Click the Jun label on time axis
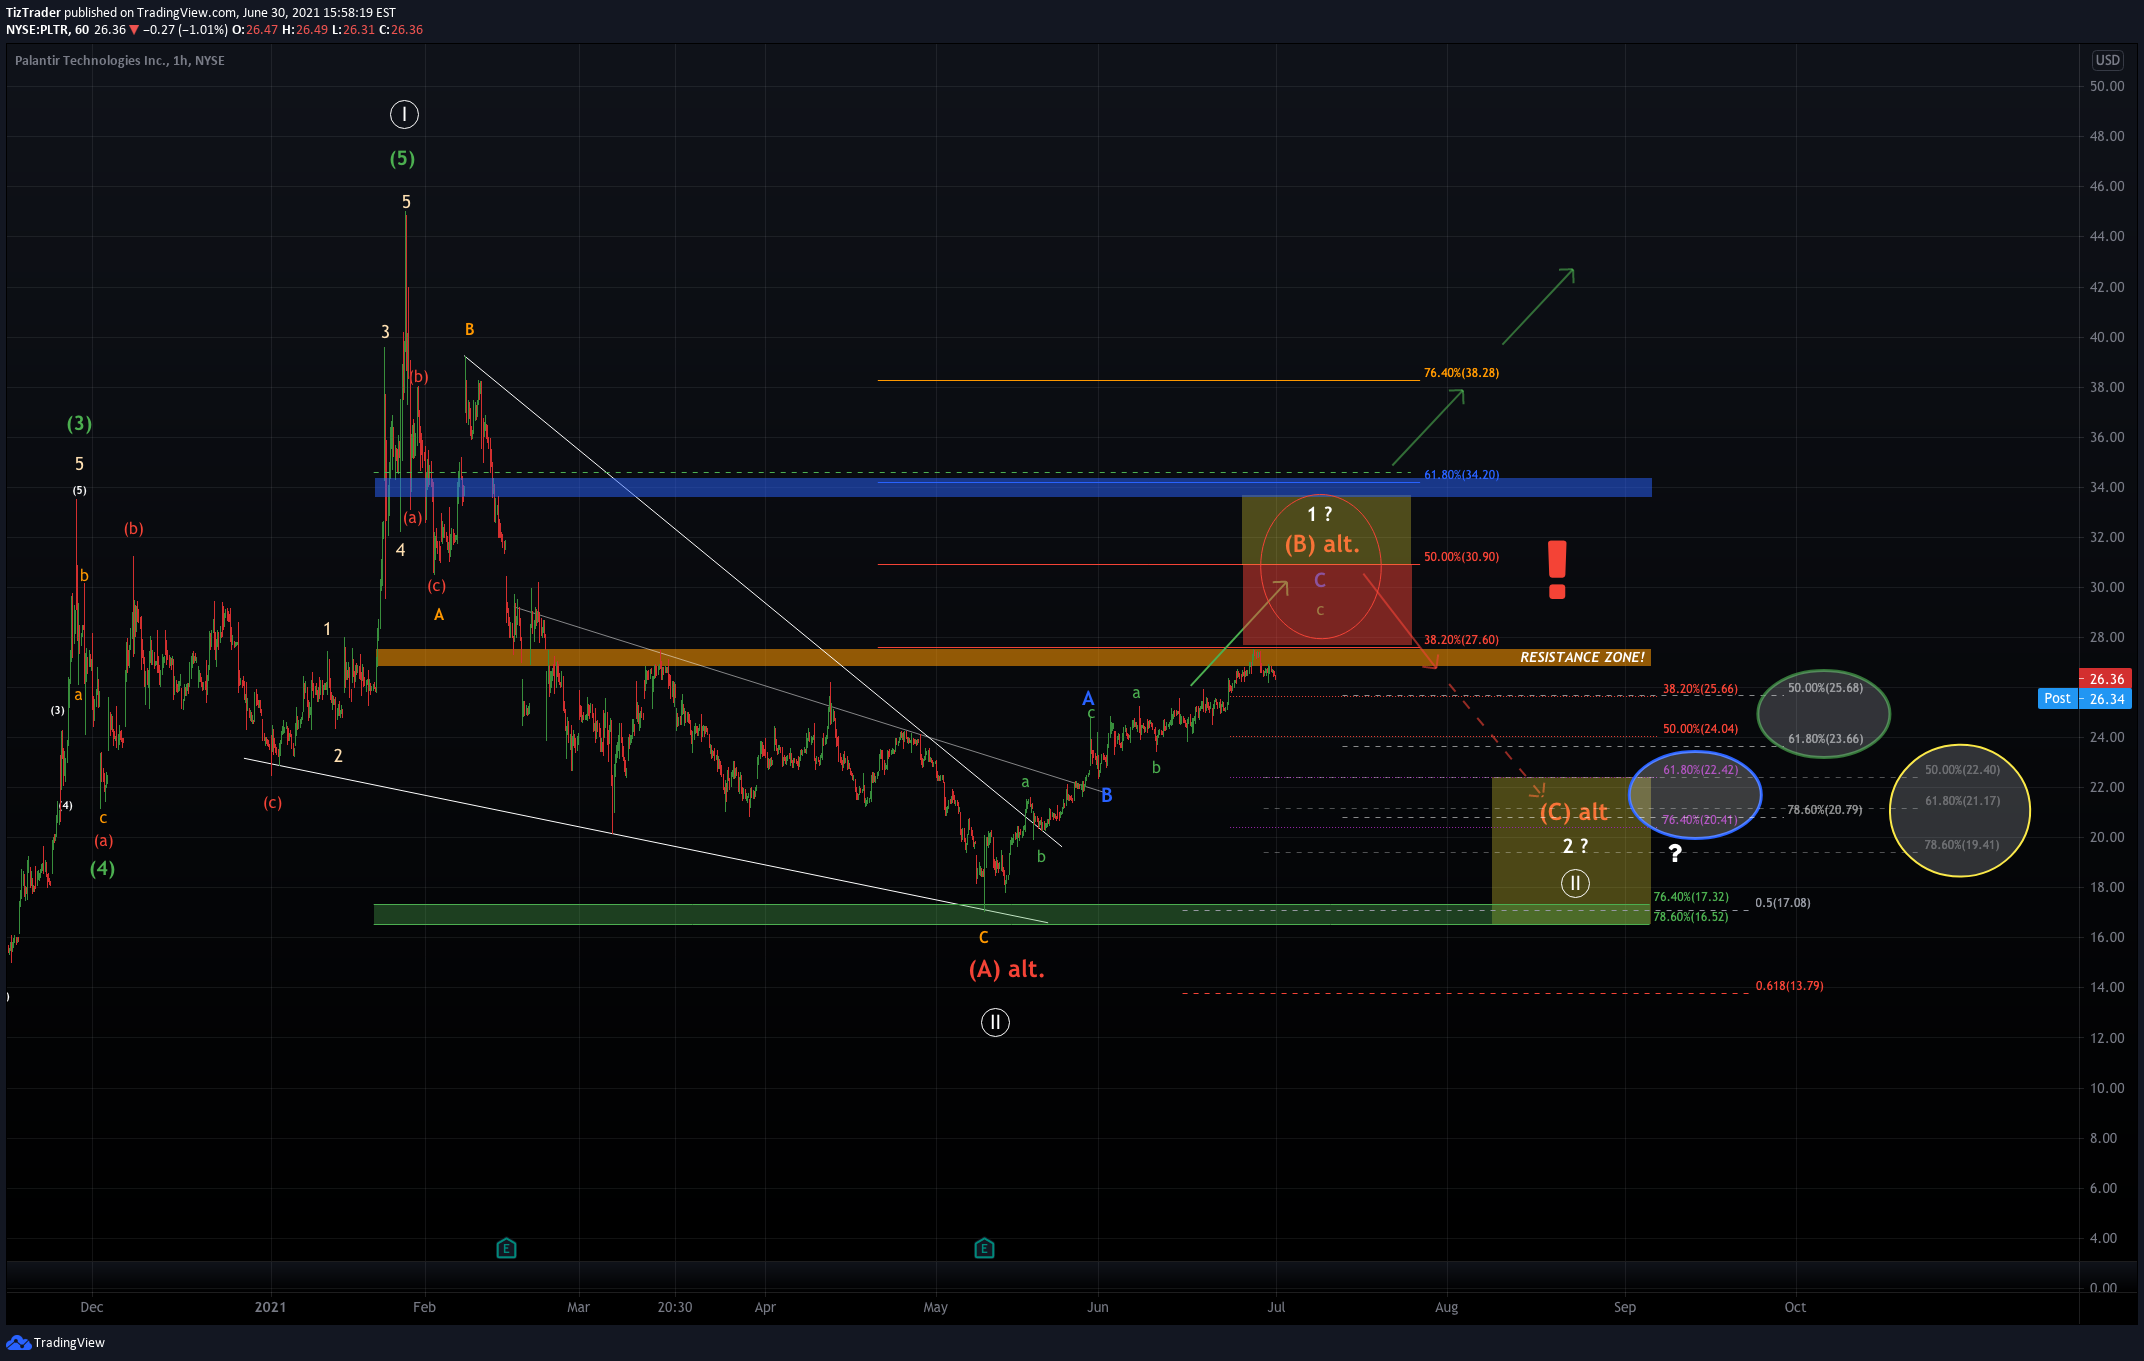 (1098, 1307)
